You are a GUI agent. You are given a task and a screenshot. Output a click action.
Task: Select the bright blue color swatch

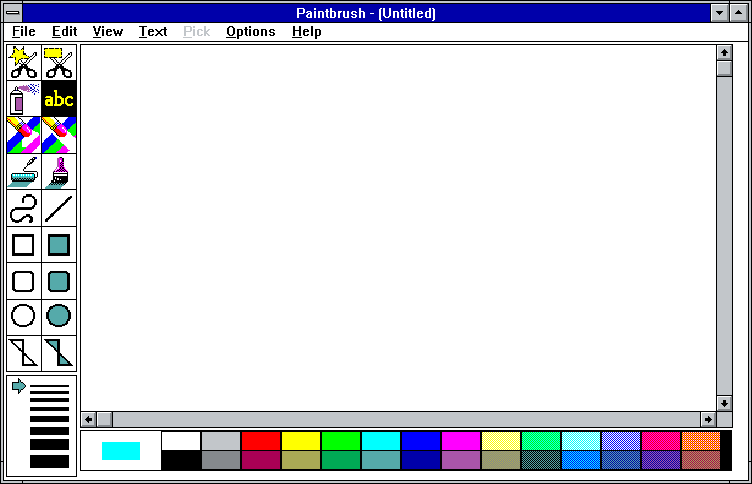pos(421,441)
